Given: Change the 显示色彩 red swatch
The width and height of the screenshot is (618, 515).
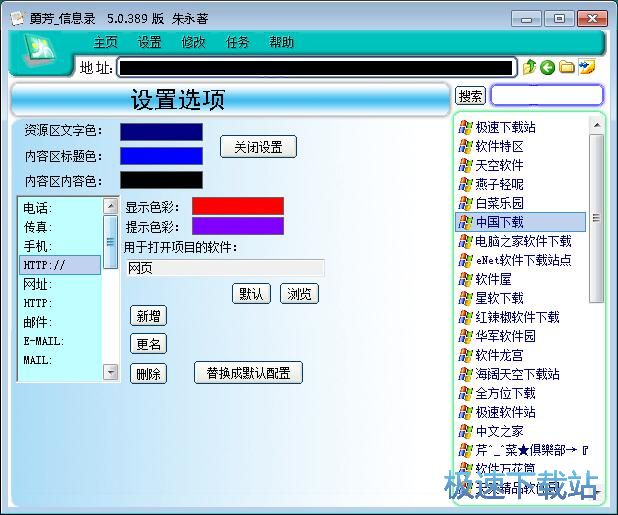Looking at the screenshot, I should (238, 206).
